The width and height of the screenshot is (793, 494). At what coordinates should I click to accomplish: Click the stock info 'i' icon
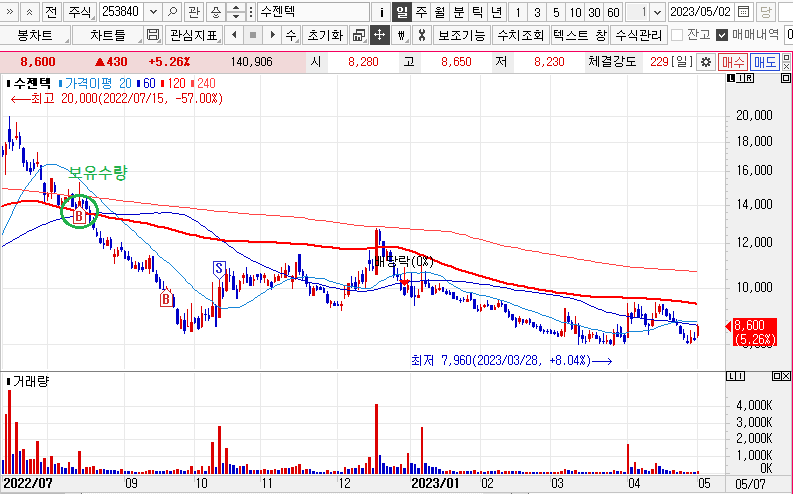382,12
